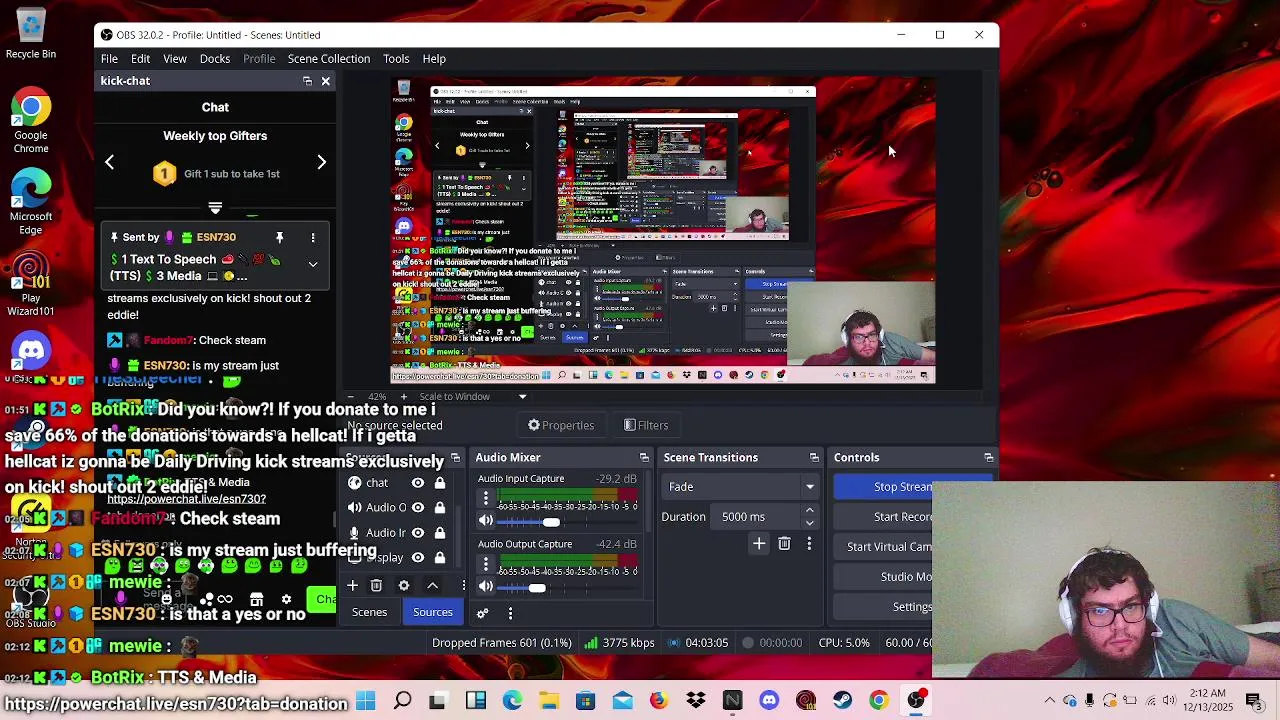The height and width of the screenshot is (720, 1280).
Task: Open Audio Mixer three-dot menu
Action: tap(510, 612)
